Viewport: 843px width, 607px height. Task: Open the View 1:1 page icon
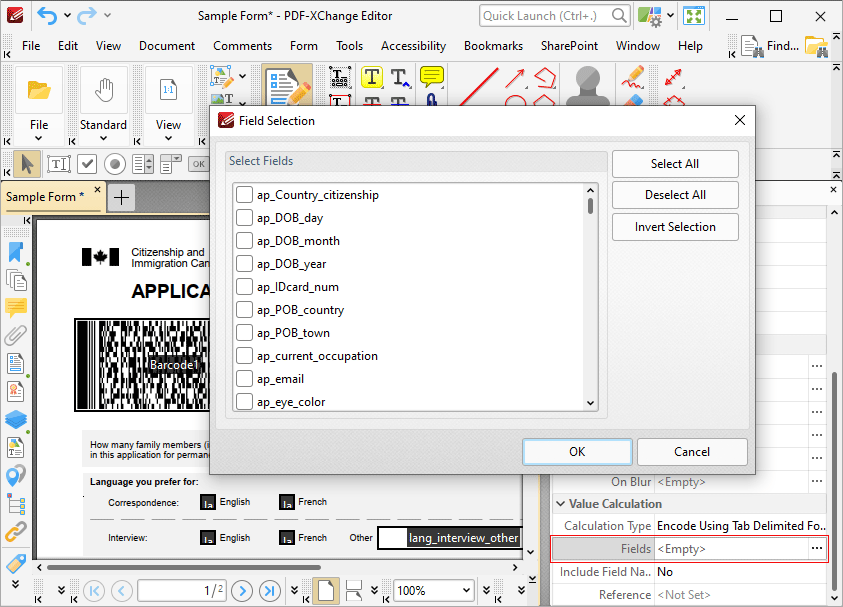point(168,90)
